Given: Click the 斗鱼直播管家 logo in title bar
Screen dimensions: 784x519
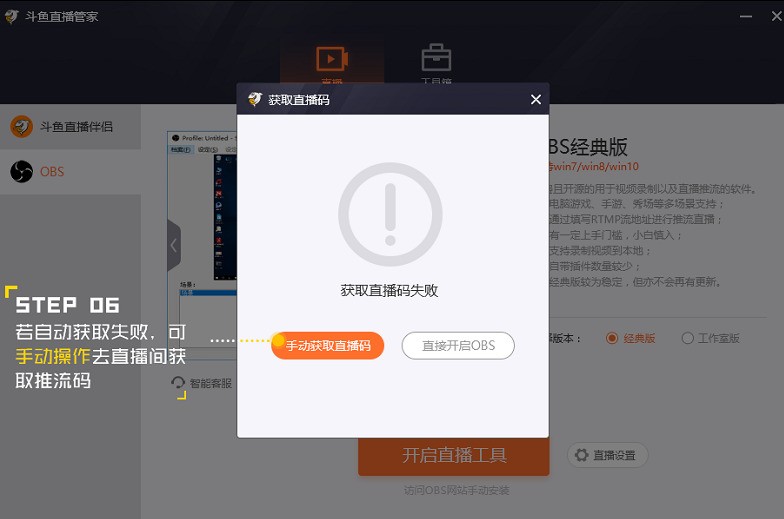Looking at the screenshot, I should (x=11, y=16).
